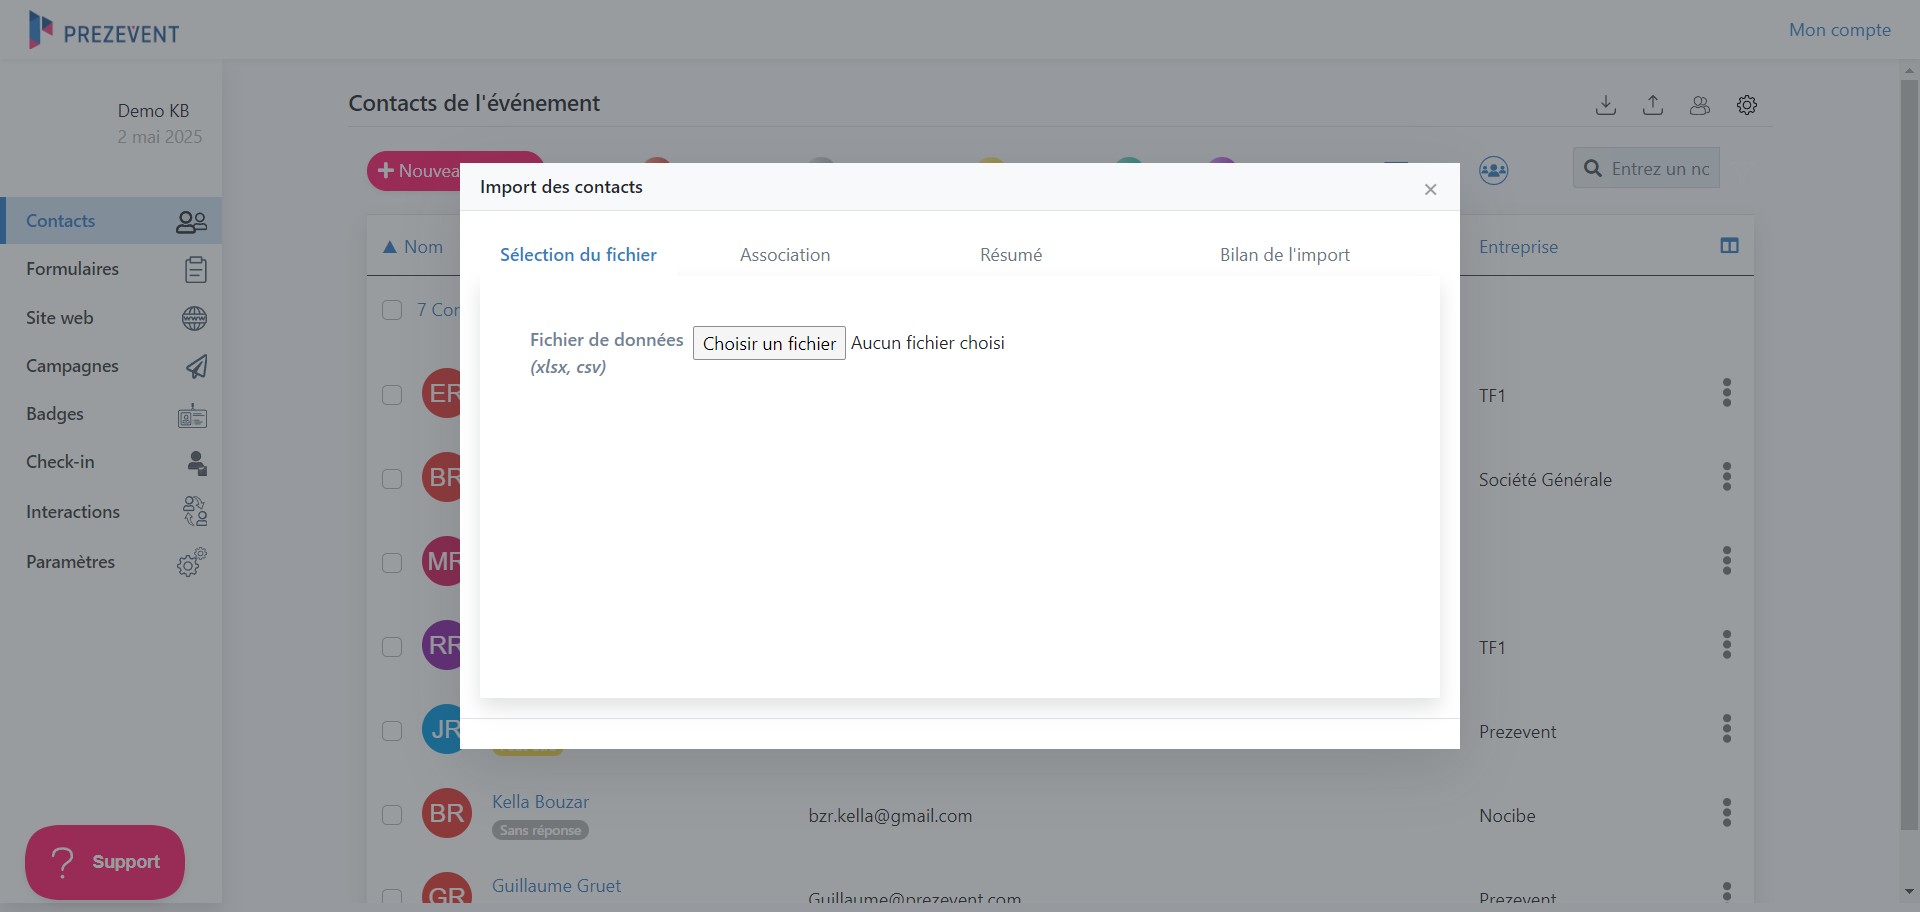1920x912 pixels.
Task: Click the Entreprise column header
Action: coord(1518,247)
